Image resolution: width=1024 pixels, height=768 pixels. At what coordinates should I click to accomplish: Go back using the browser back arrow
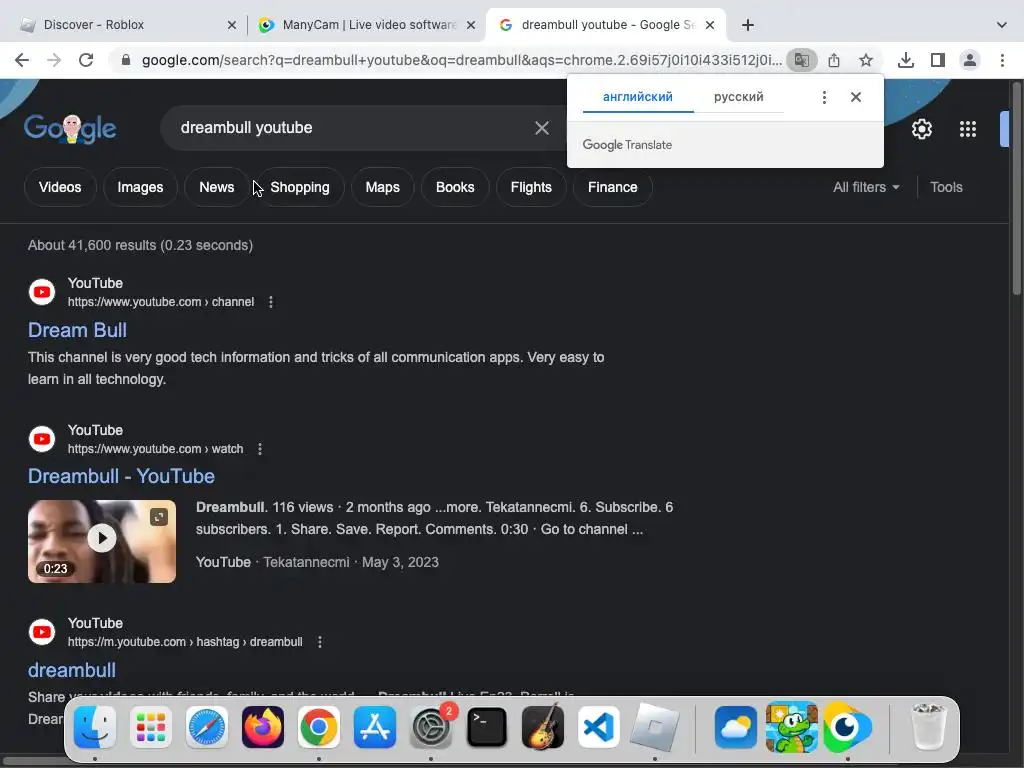point(22,60)
